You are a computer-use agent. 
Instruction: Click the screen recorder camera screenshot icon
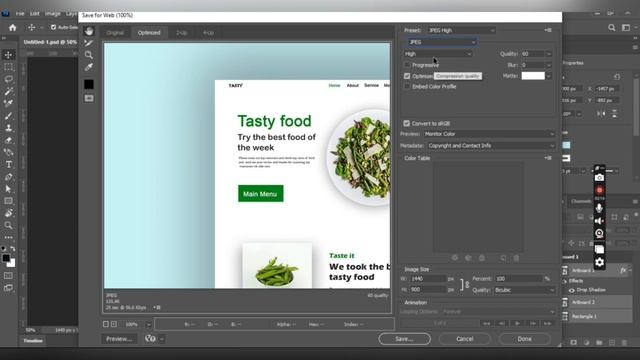599,178
